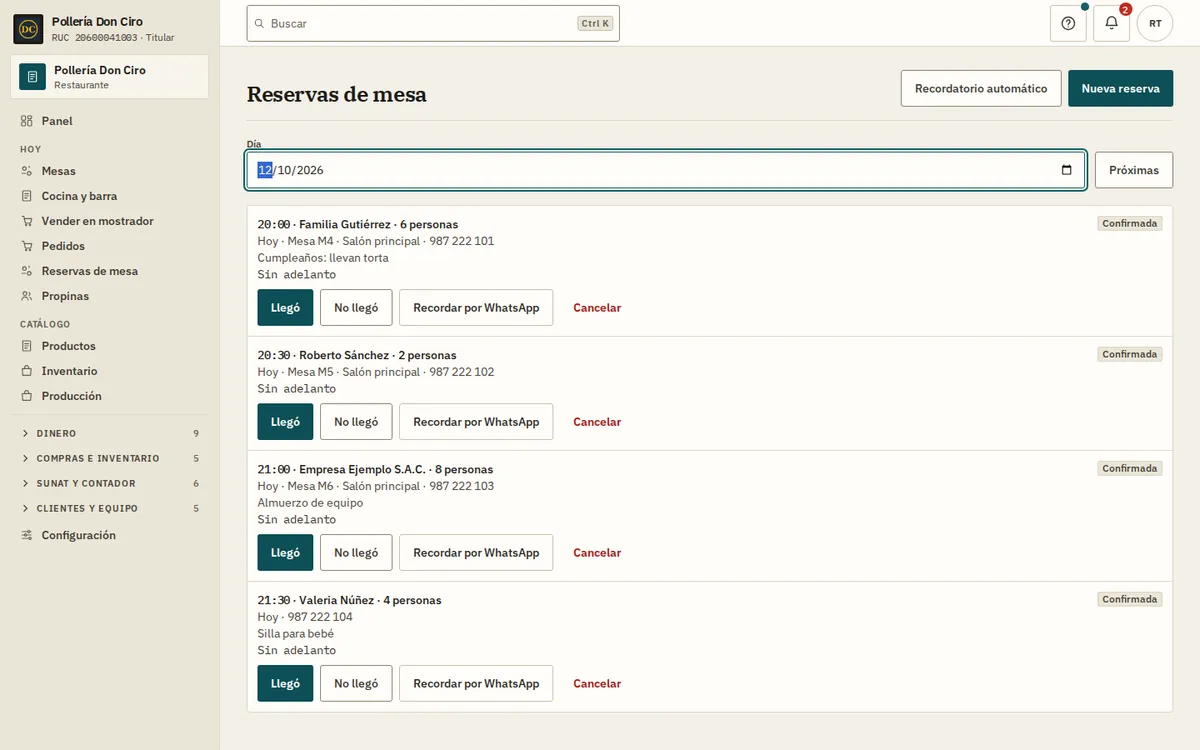The image size is (1200, 750).
Task: Send WhatsApp reminder to Empresa Ejemplo S.A.C.
Action: [x=476, y=553]
